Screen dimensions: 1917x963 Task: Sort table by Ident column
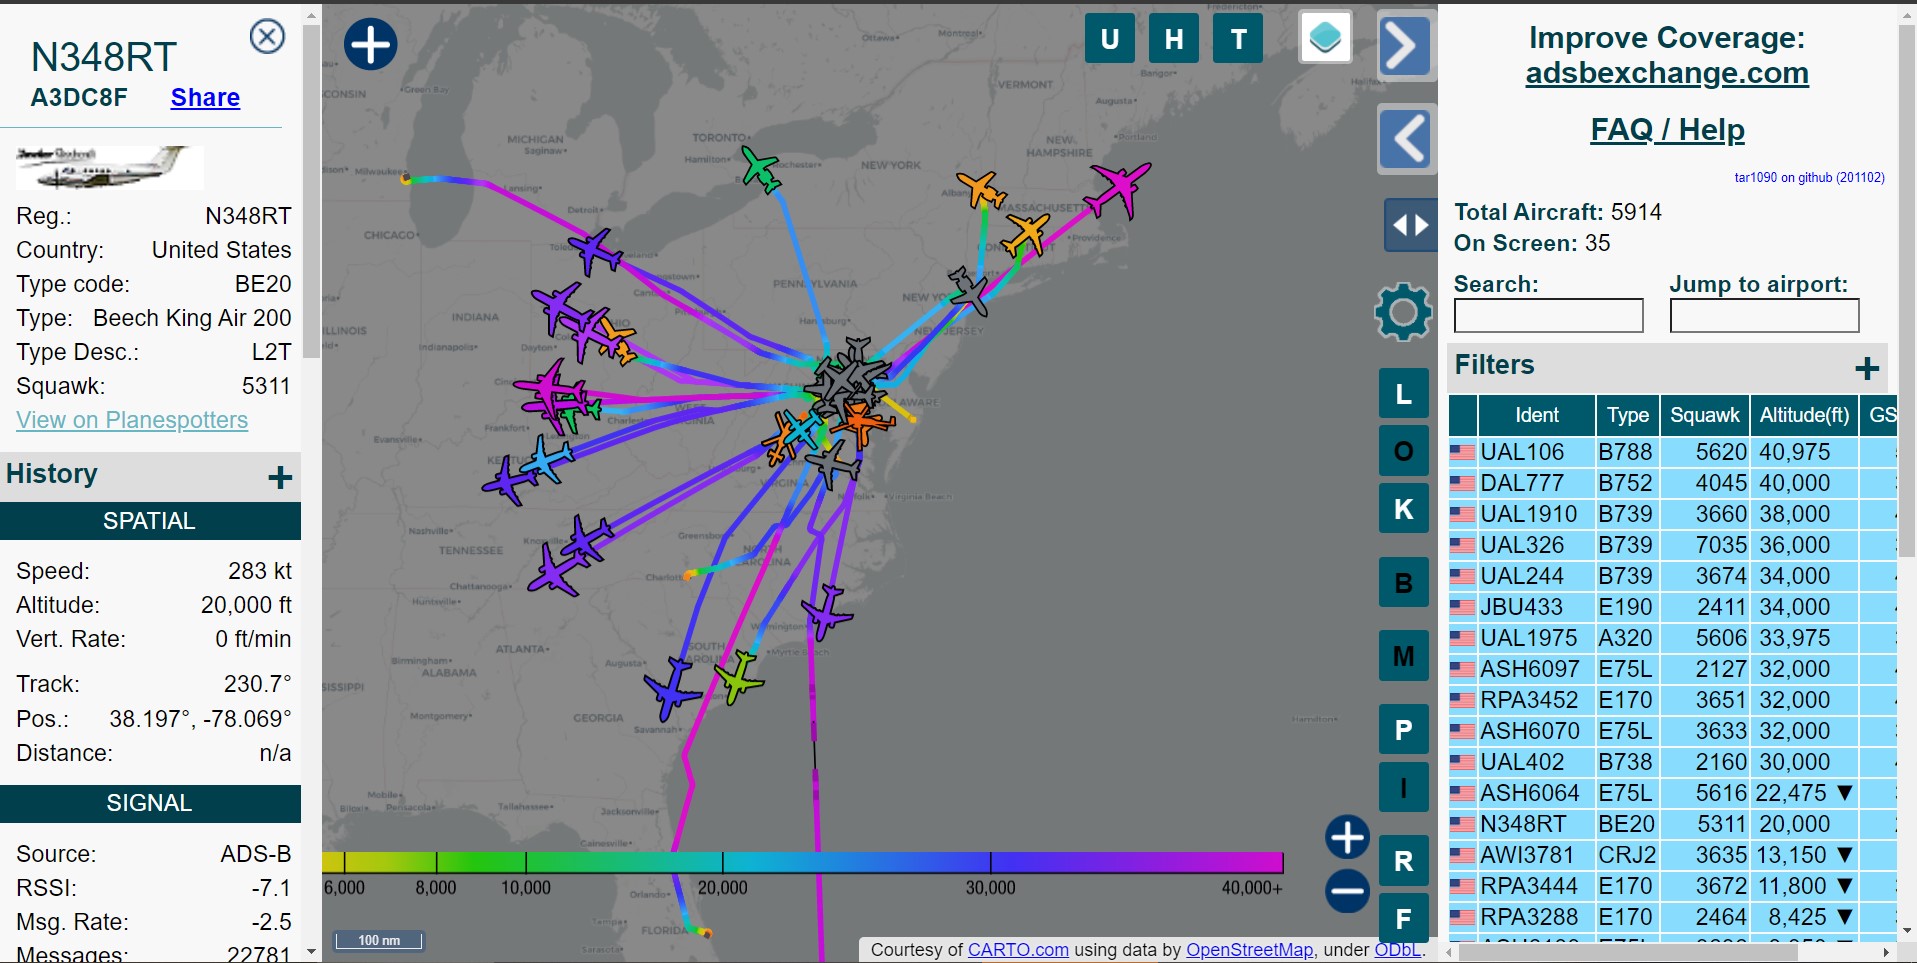click(x=1536, y=415)
